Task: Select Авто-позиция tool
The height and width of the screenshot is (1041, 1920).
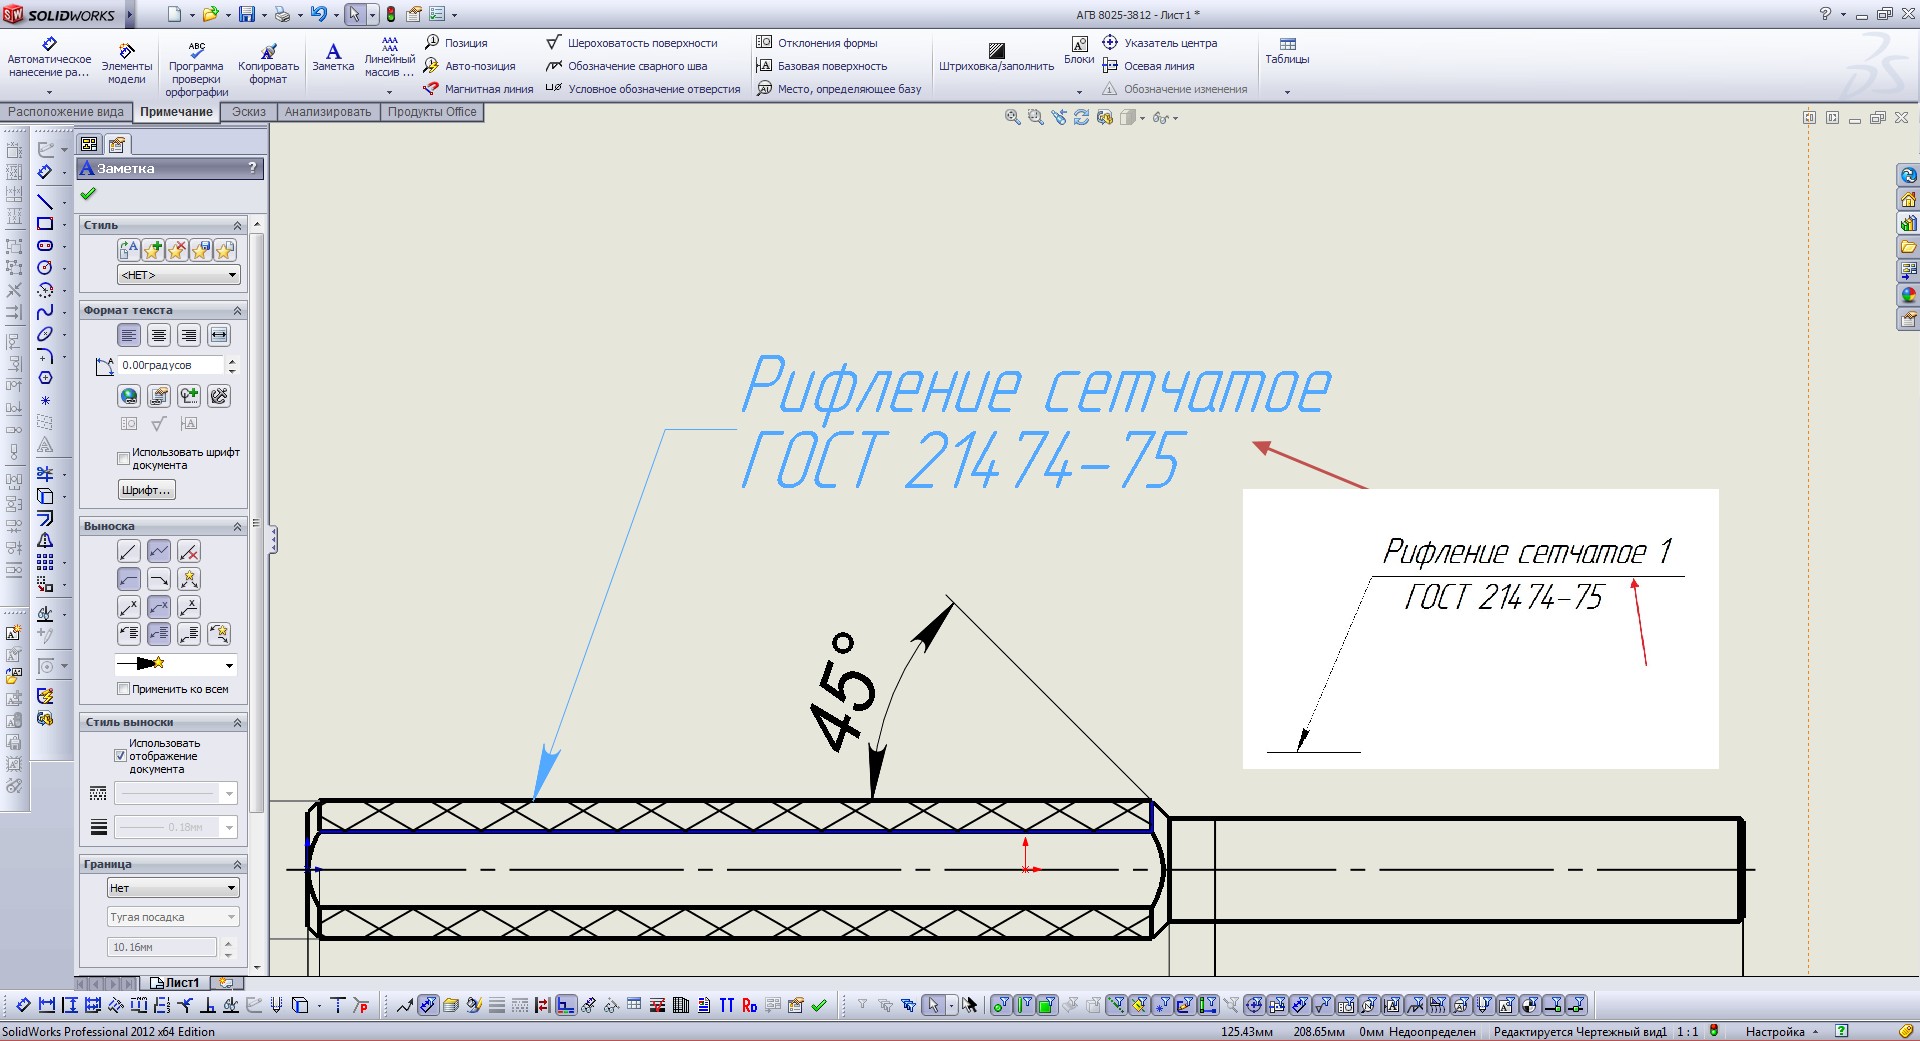Action: point(470,66)
